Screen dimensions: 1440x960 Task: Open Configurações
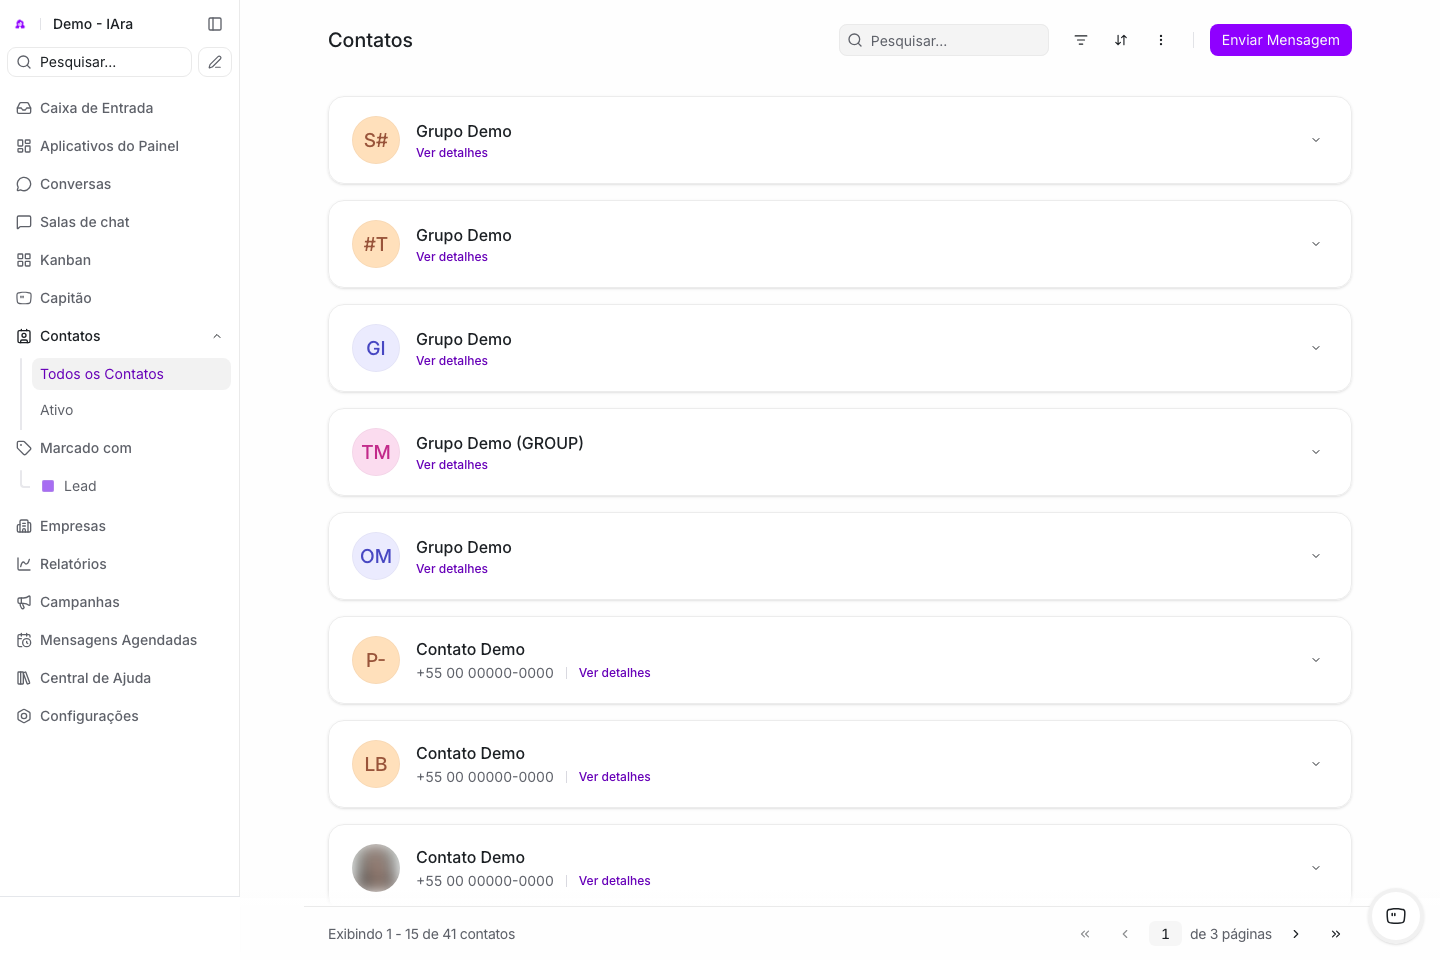point(119,716)
